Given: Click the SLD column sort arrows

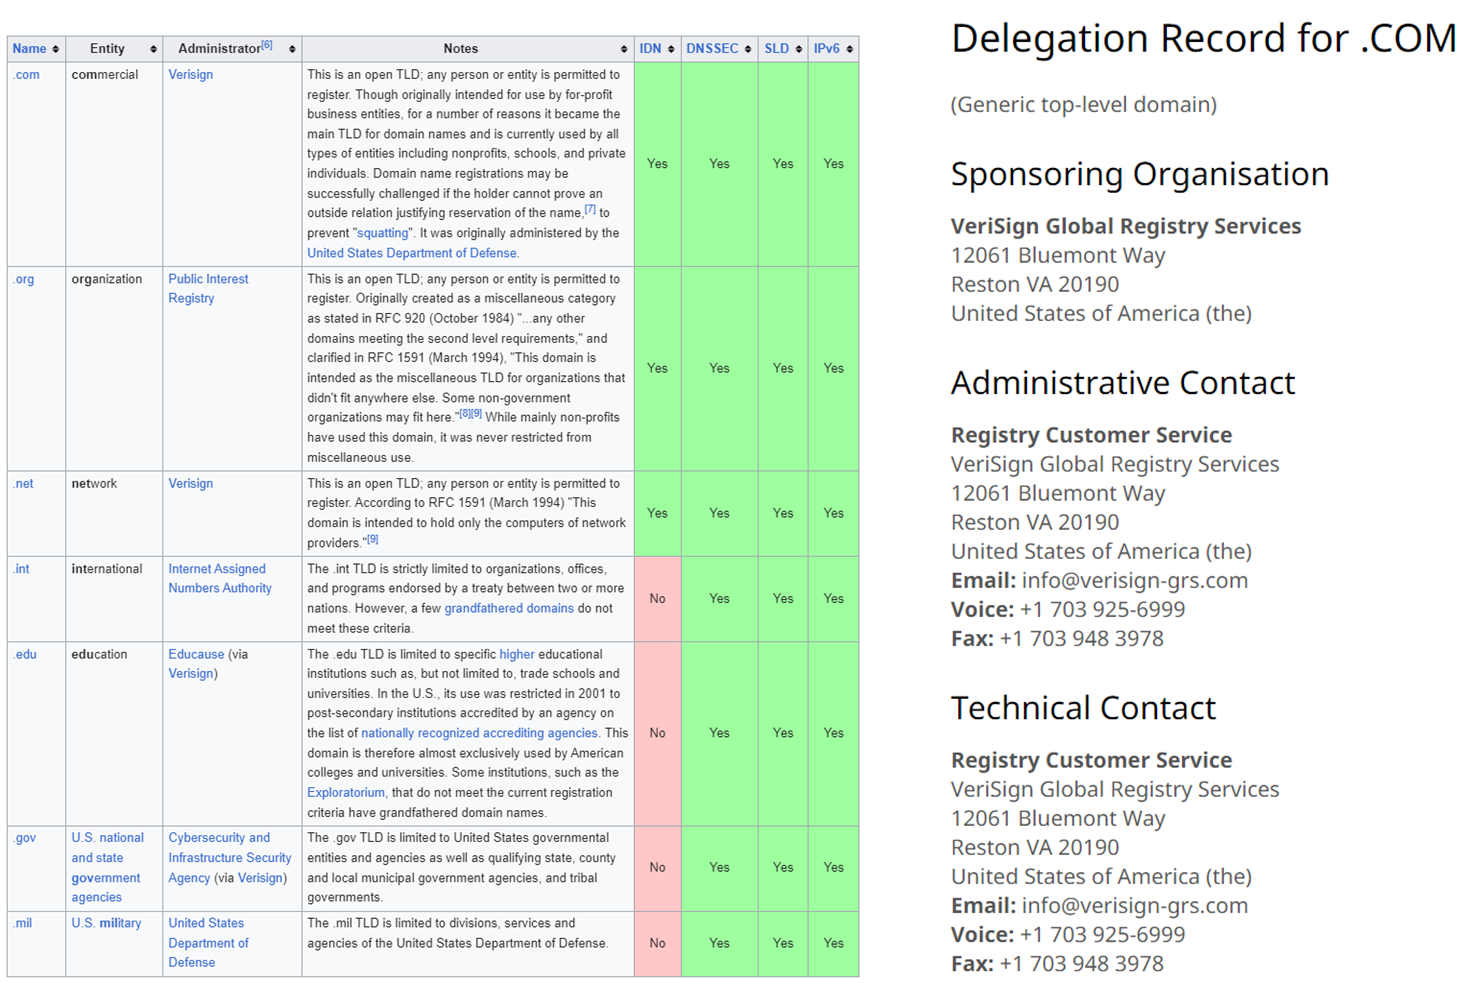Looking at the screenshot, I should [x=798, y=49].
